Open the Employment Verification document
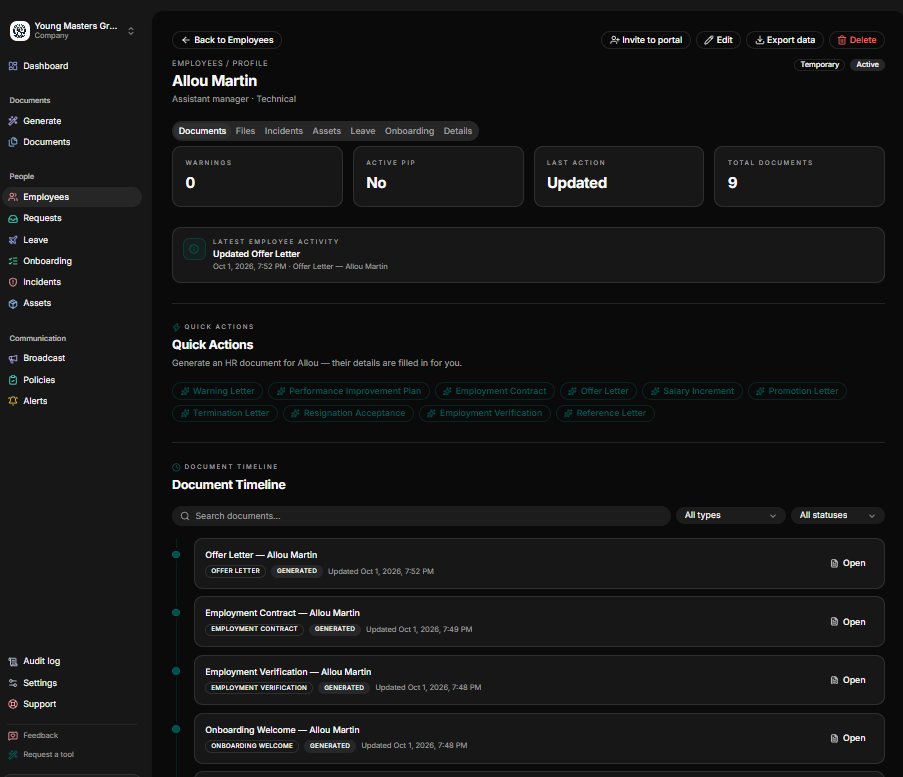Image resolution: width=903 pixels, height=777 pixels. (x=848, y=680)
